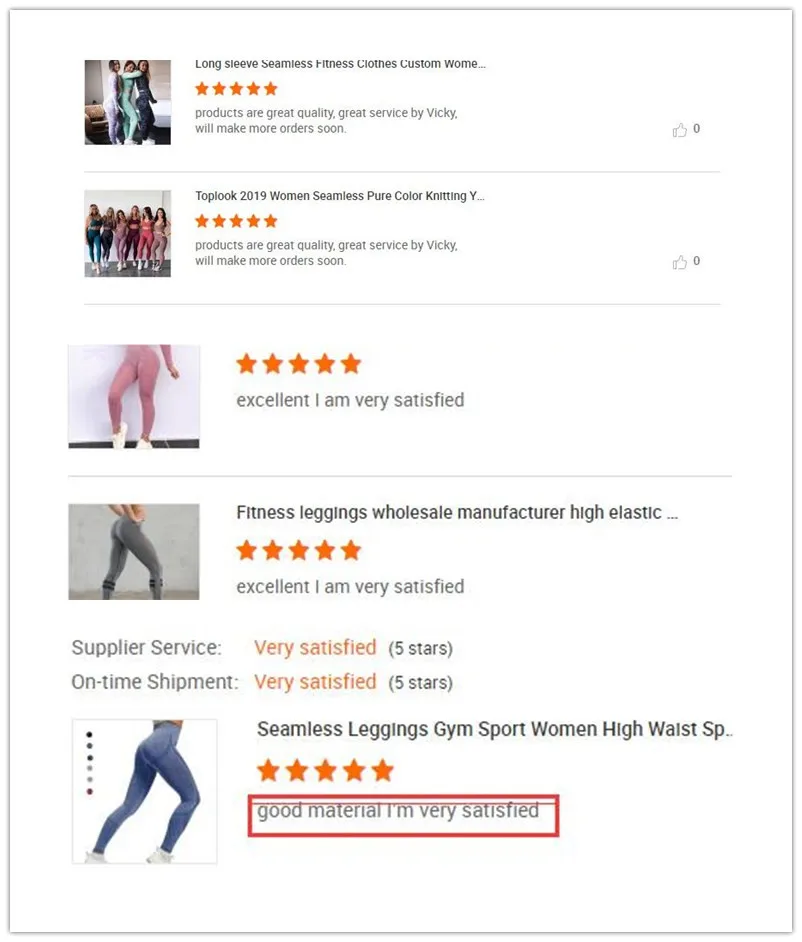
Task: Select the top black color dot swatch
Action: click(90, 734)
